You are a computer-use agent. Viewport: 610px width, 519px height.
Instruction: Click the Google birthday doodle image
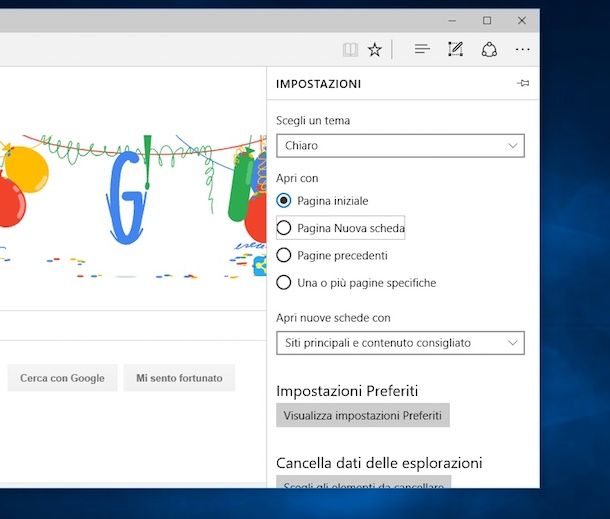[x=133, y=206]
